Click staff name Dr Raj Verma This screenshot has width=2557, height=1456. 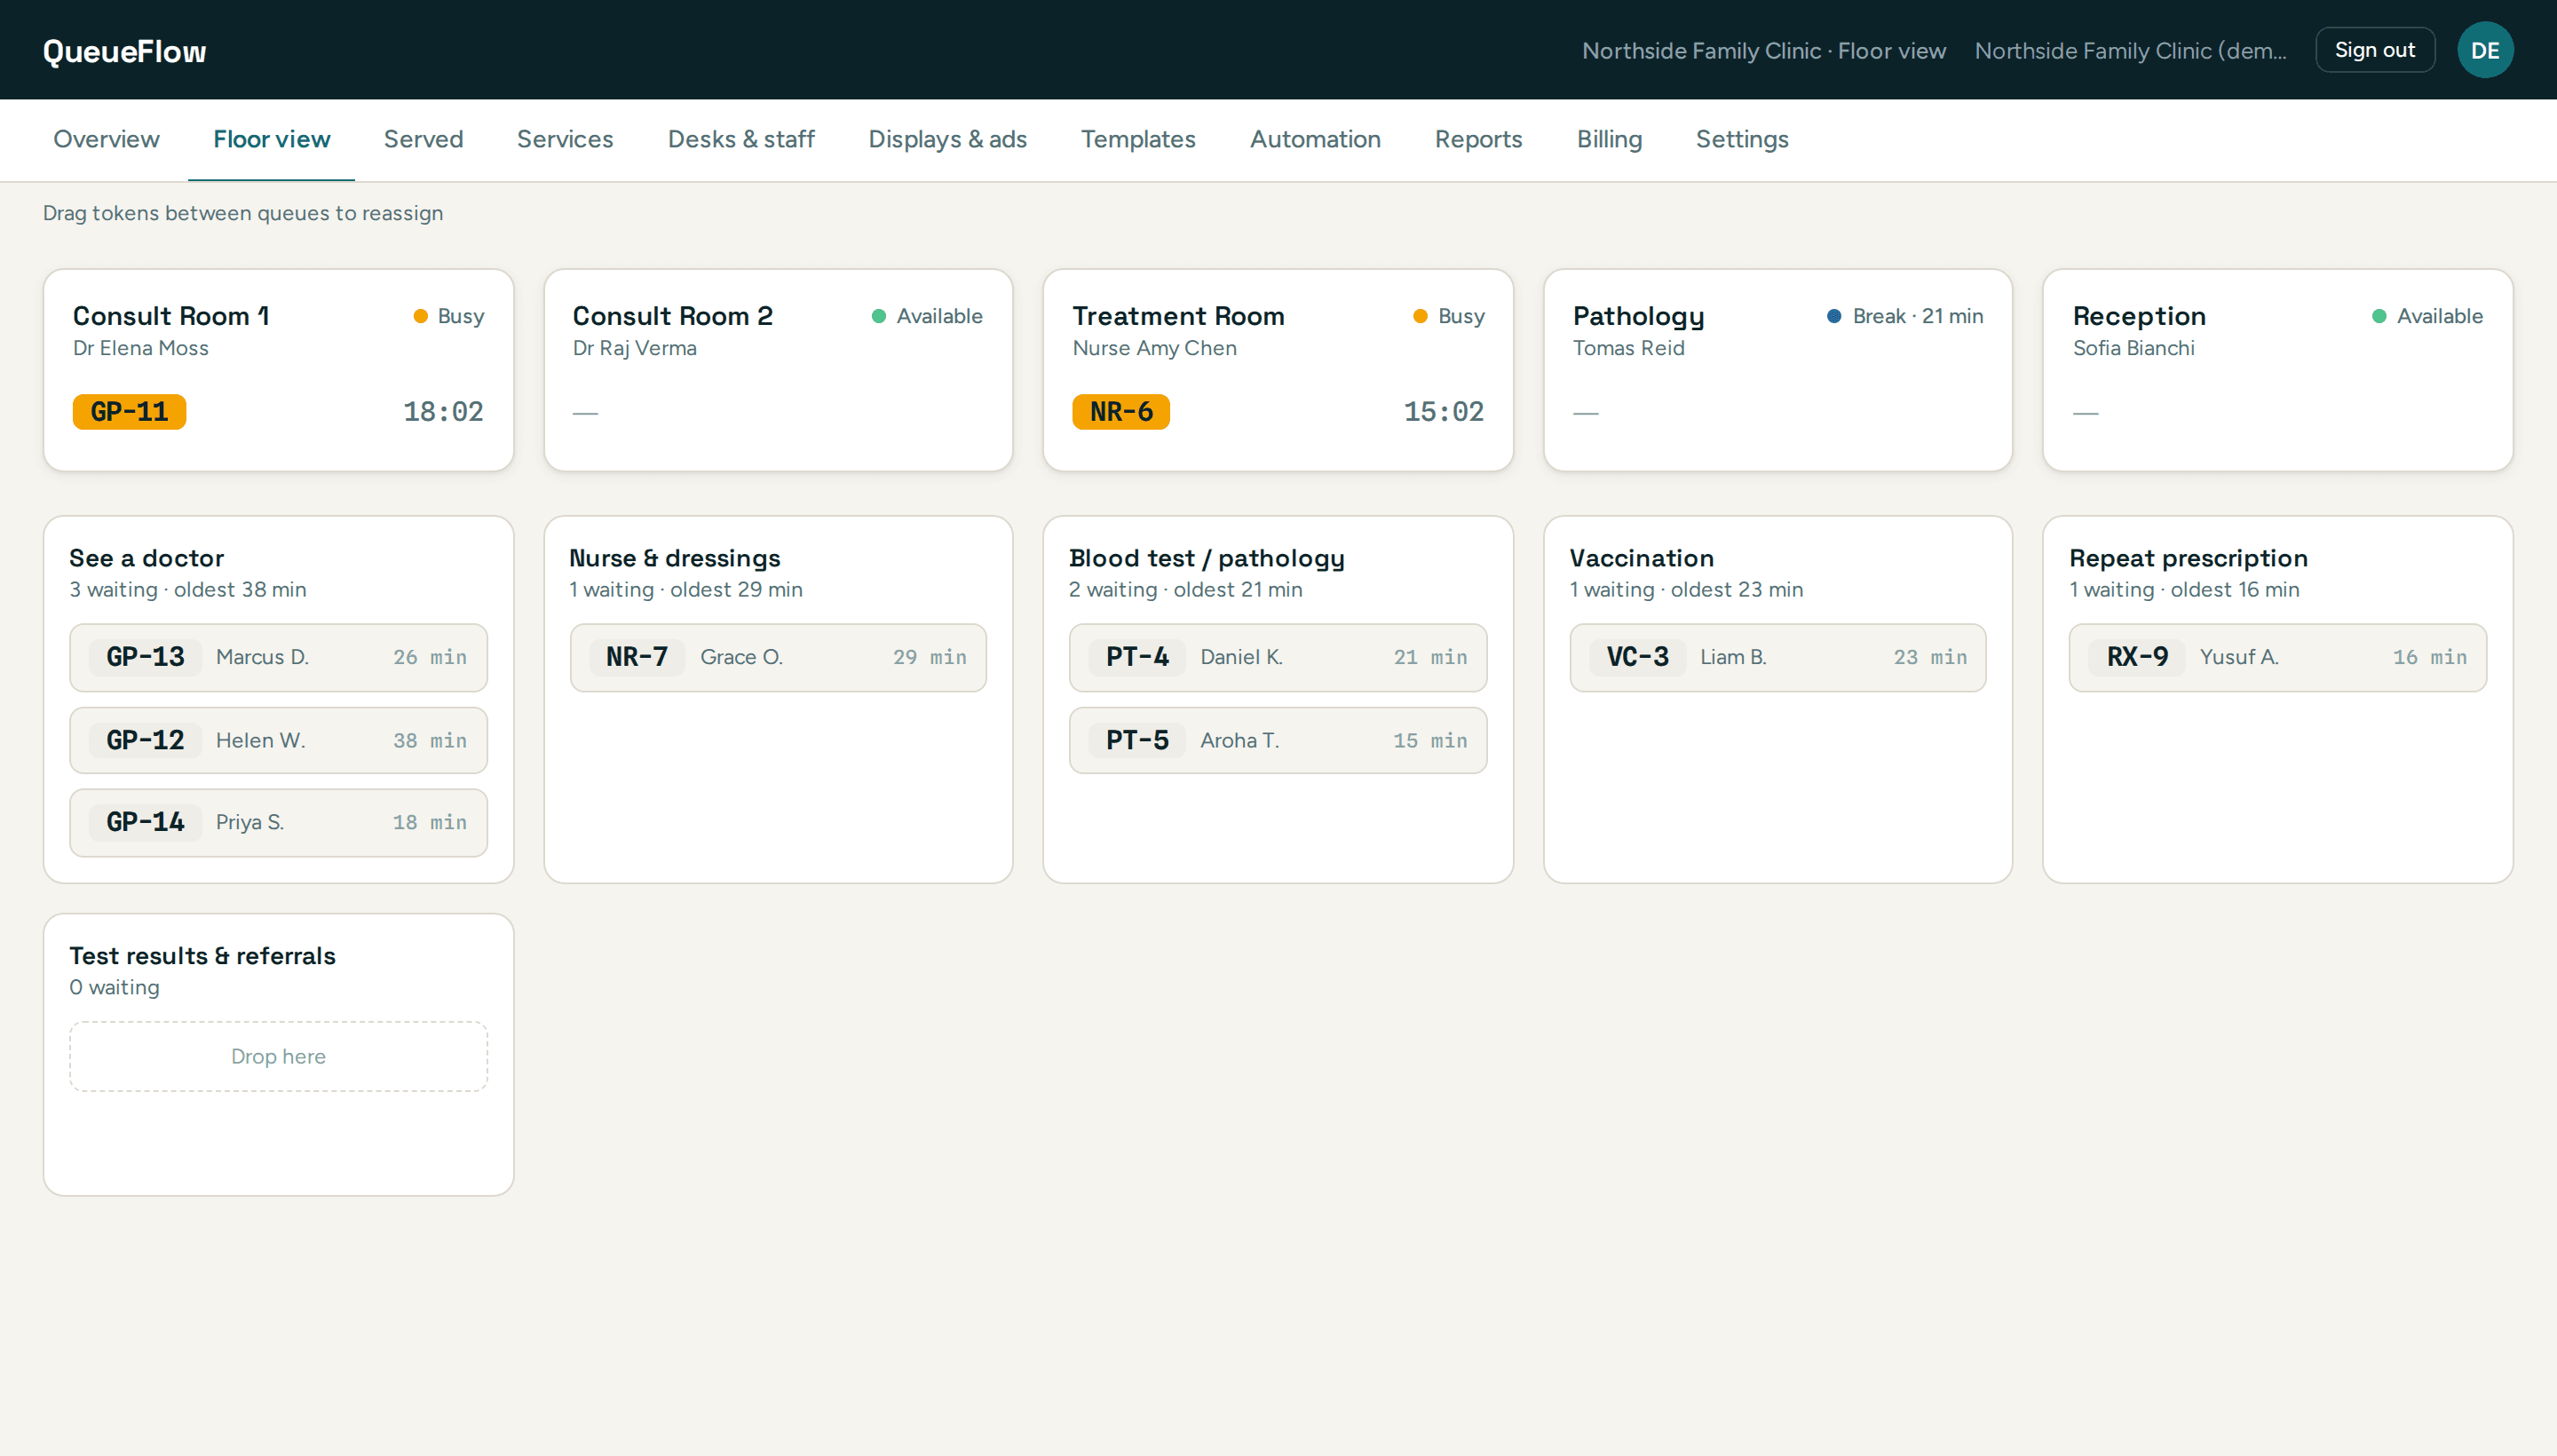(x=634, y=348)
